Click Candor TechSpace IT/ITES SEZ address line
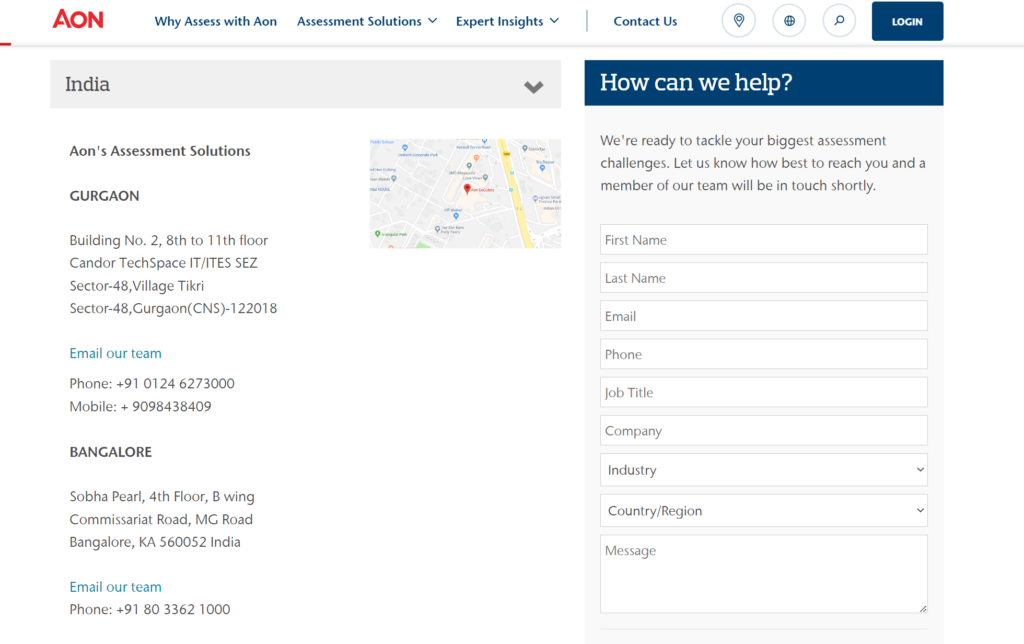1024x644 pixels. point(163,263)
